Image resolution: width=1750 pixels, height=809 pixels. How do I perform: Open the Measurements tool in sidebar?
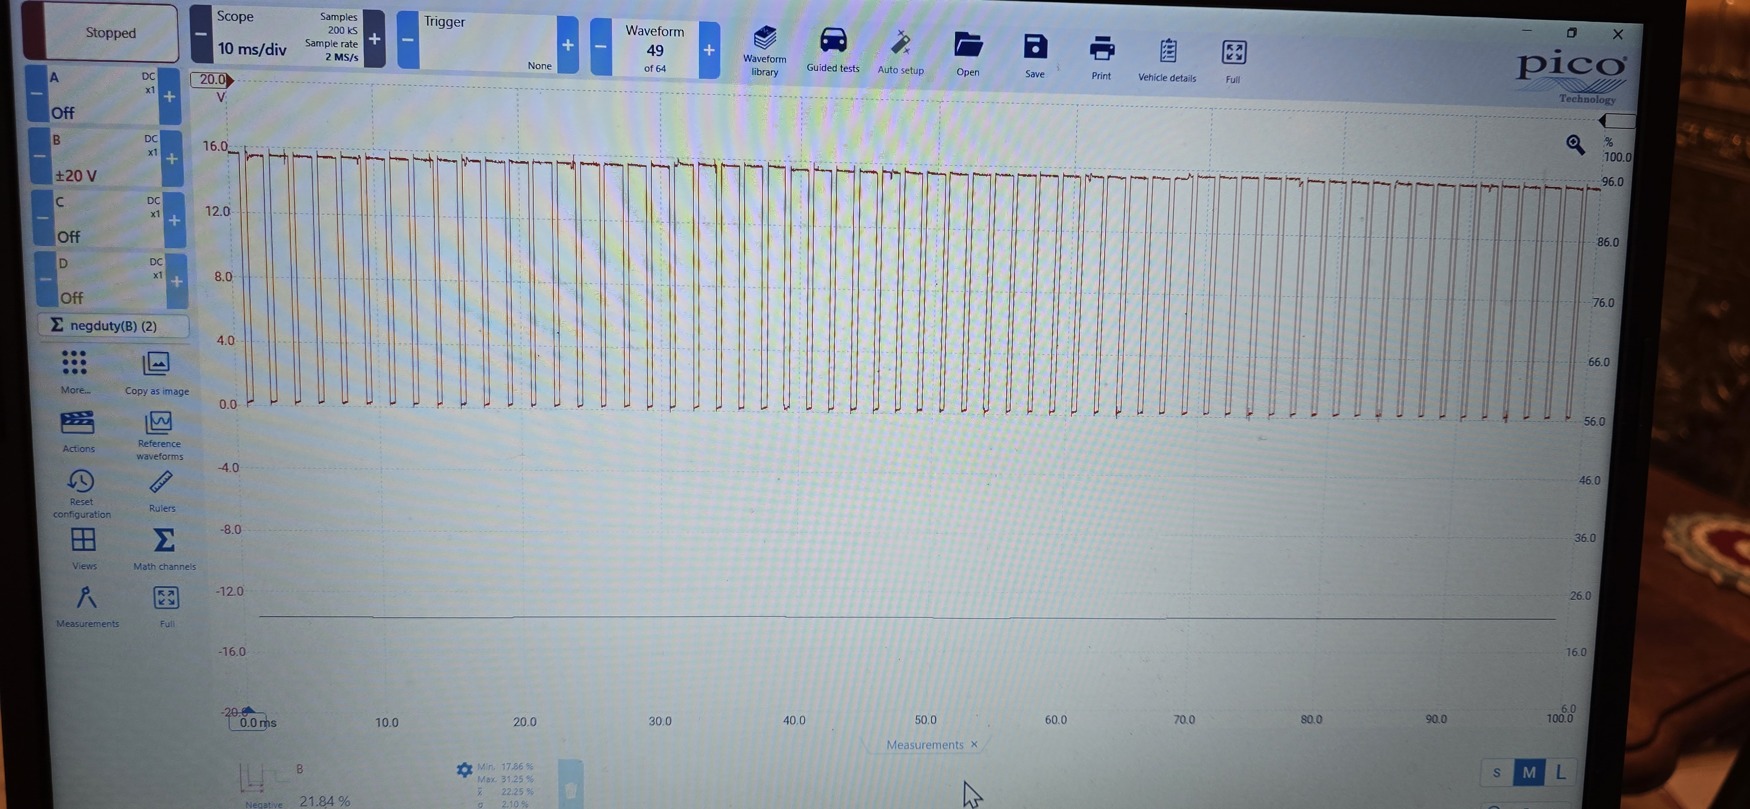tap(87, 607)
